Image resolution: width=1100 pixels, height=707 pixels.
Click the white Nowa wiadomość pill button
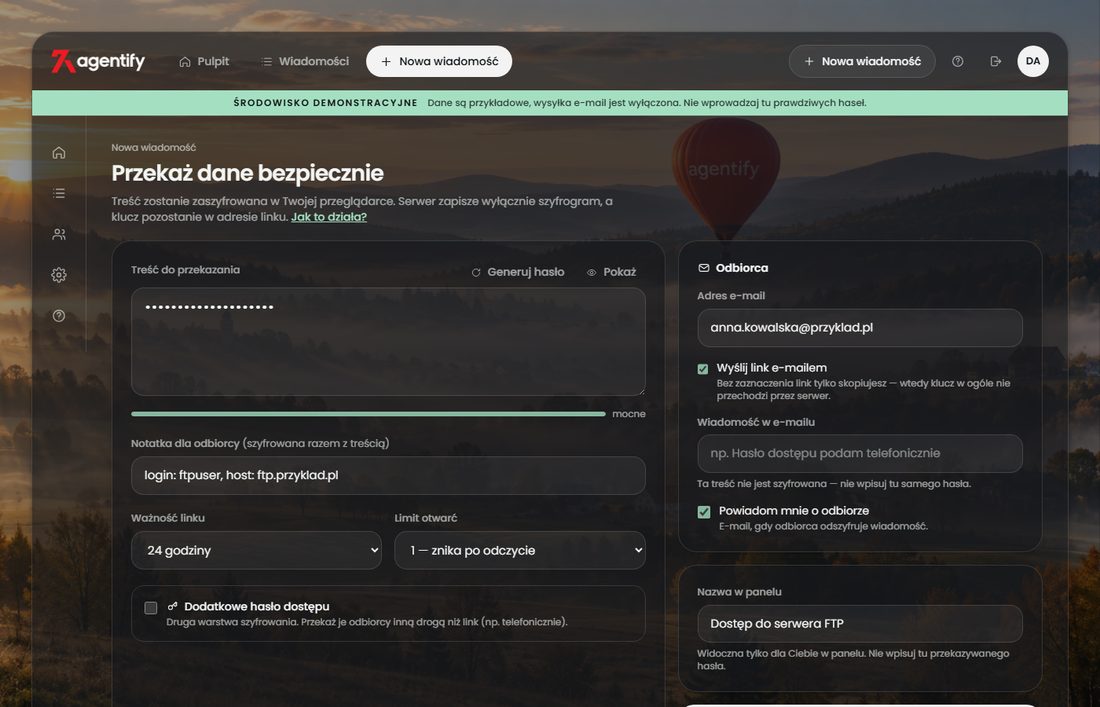(439, 62)
